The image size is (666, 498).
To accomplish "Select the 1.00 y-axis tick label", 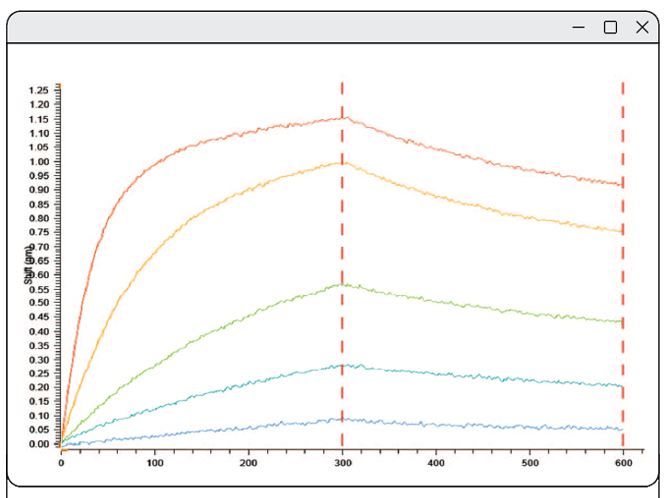I will click(39, 161).
